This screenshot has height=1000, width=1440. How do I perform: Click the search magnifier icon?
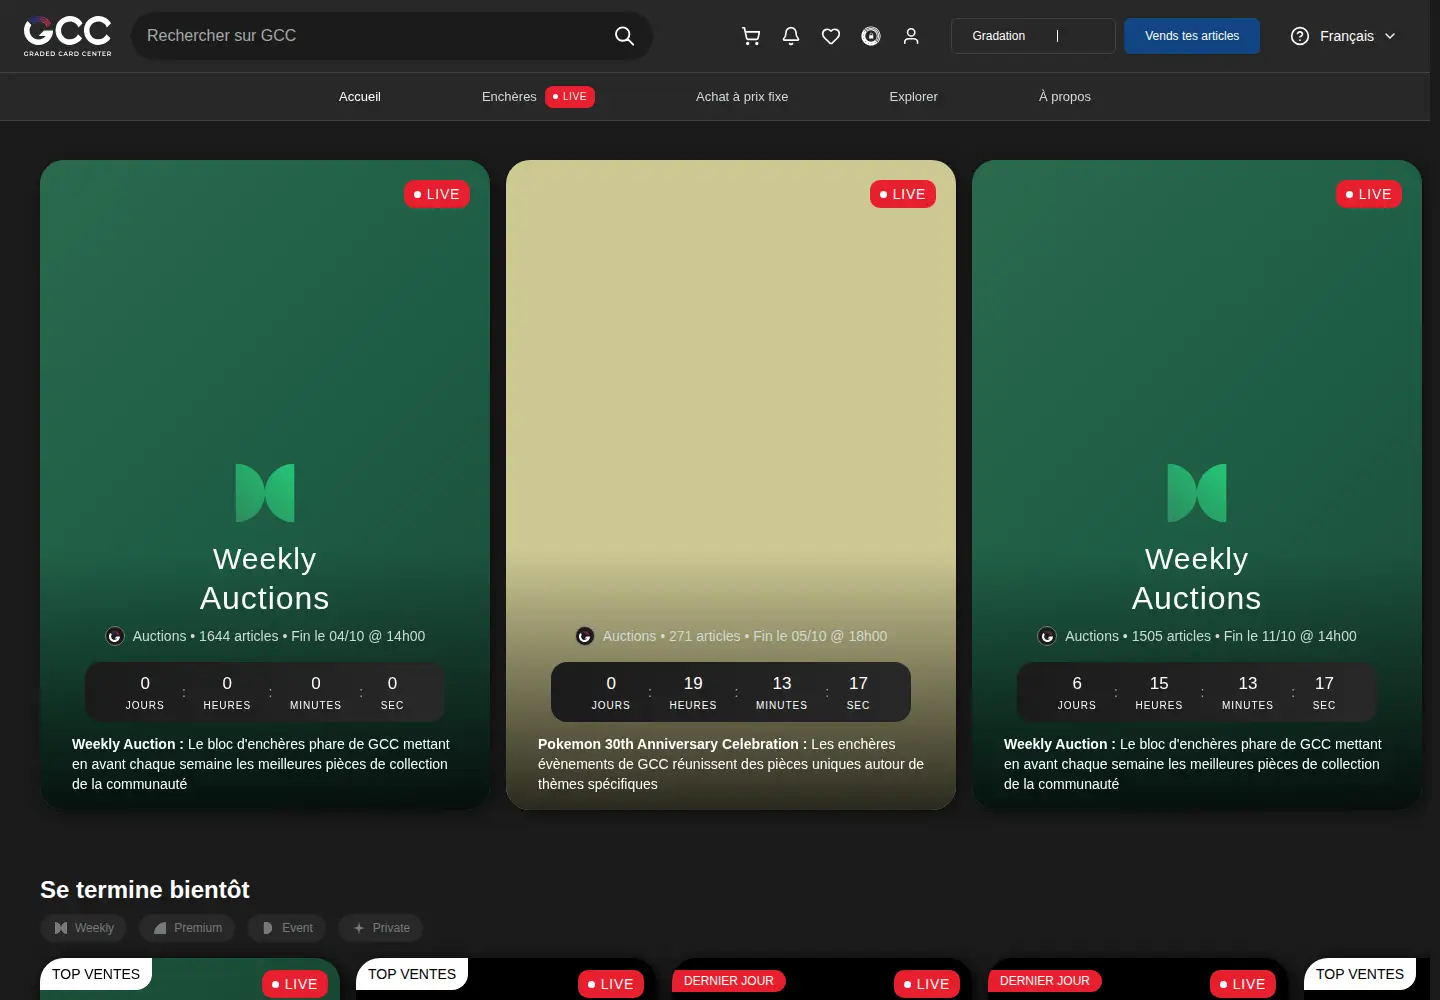click(x=624, y=36)
